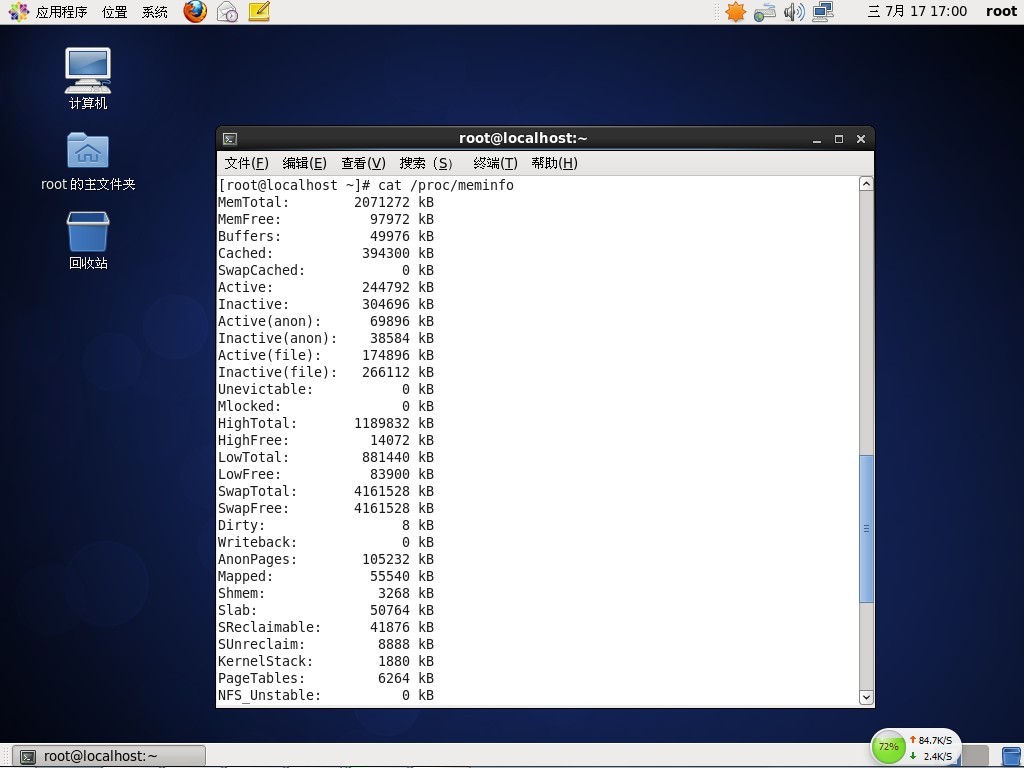Open the mail client panel icon

(x=227, y=11)
